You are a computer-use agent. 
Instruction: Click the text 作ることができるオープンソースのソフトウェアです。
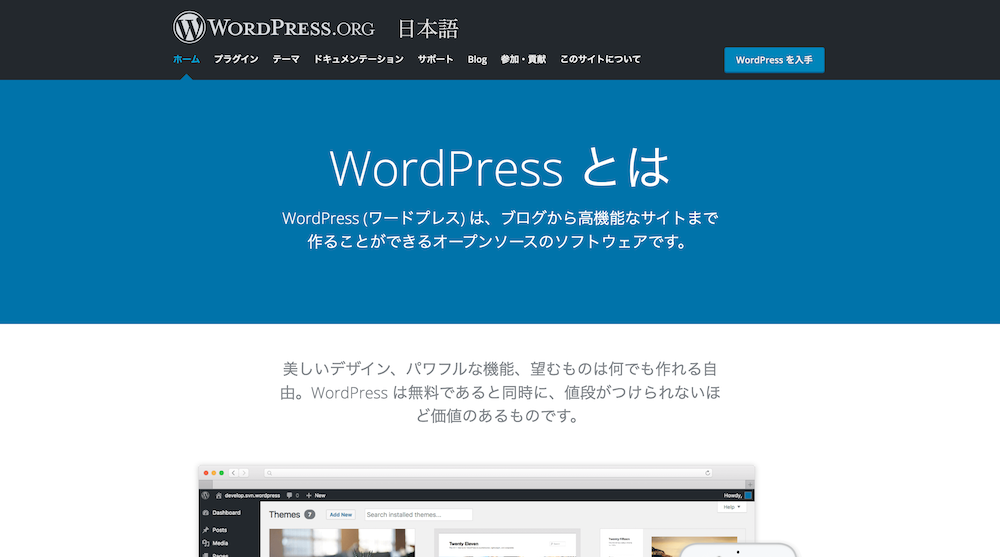pyautogui.click(x=497, y=242)
